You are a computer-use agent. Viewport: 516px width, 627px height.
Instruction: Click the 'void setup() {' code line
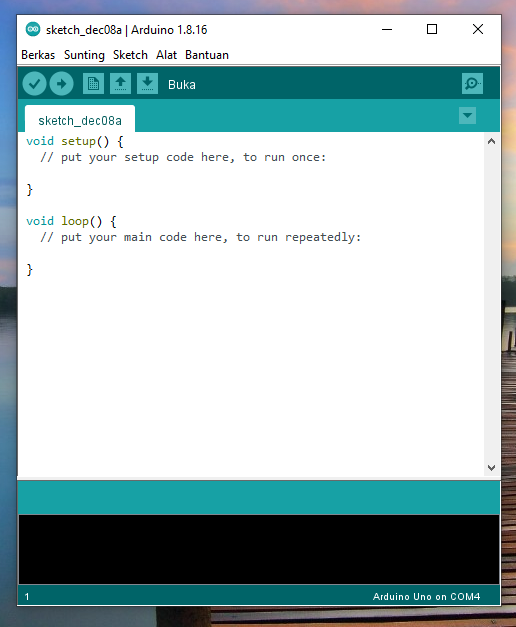[75, 141]
